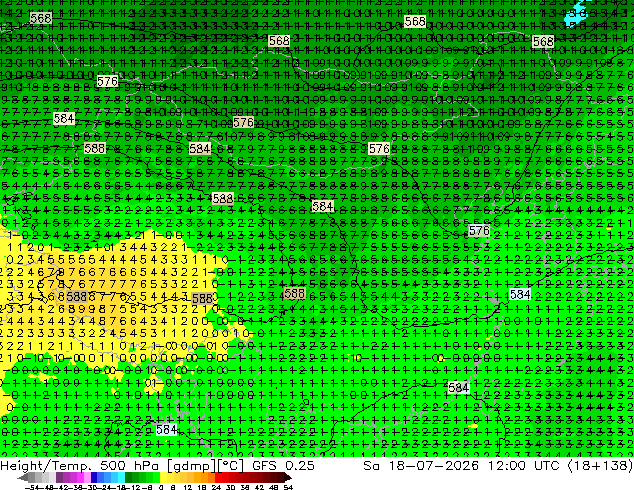Select the cyan swatch in the legend
Image resolution: width=634 pixels, height=490 pixels.
click(121, 477)
